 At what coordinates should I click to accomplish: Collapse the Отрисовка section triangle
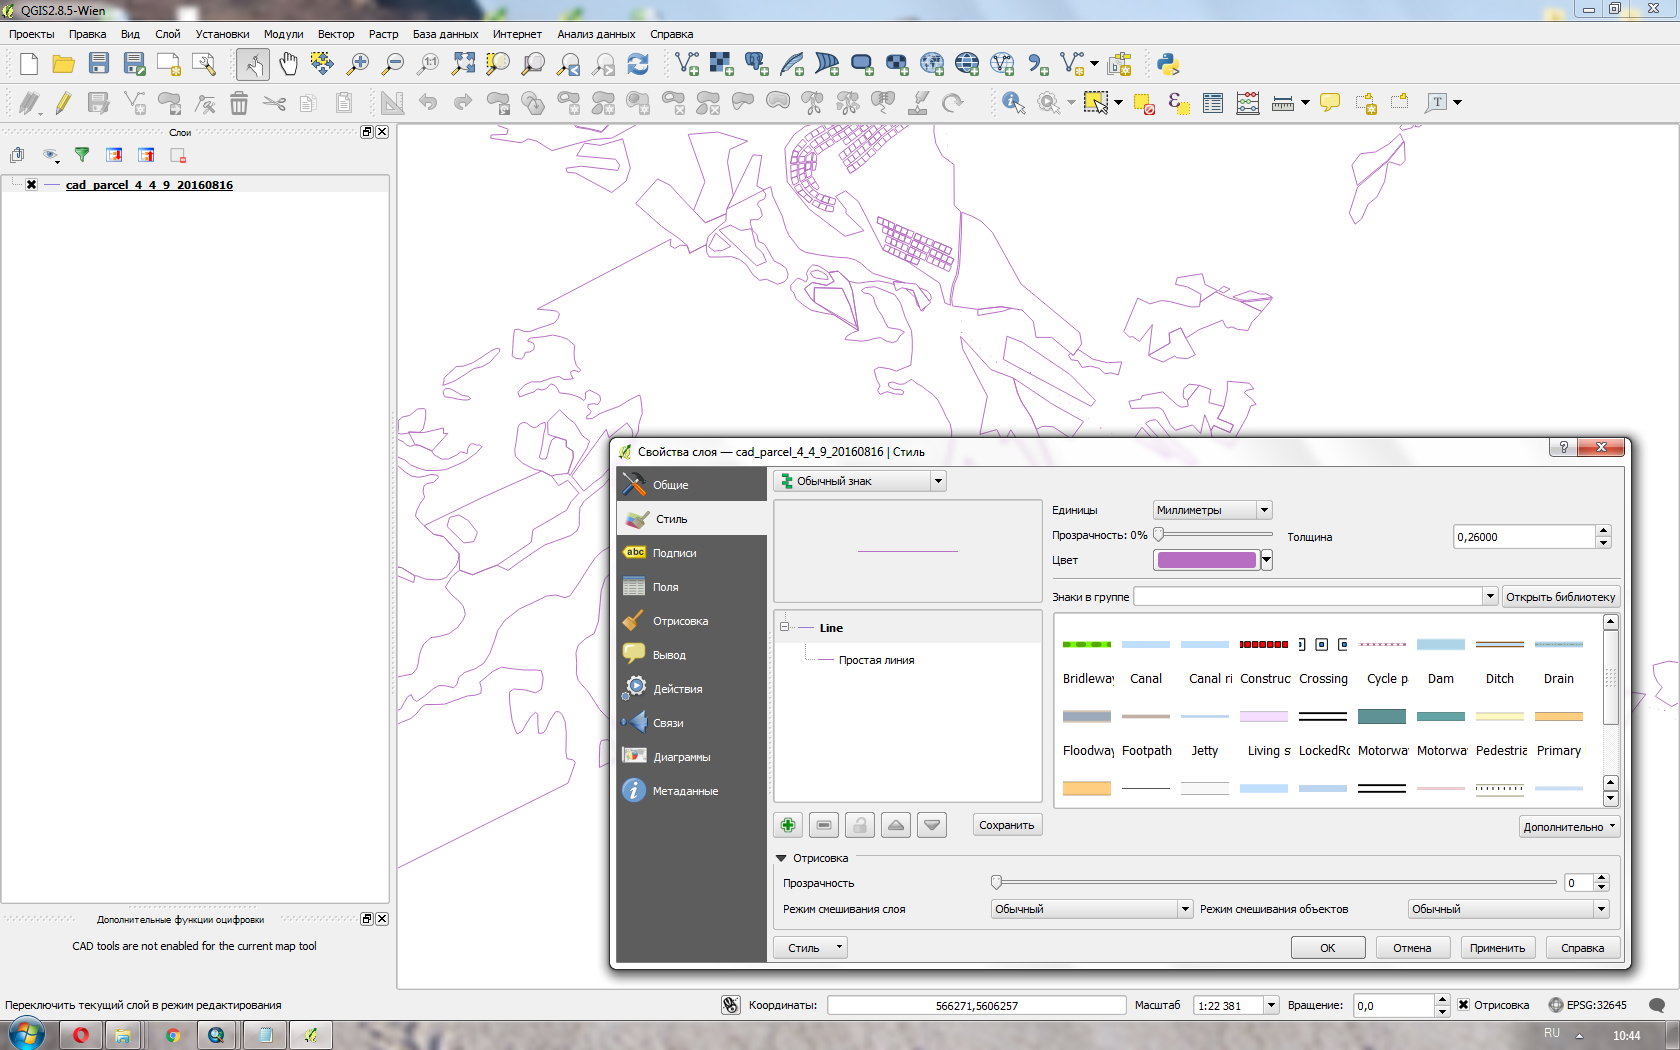(x=782, y=858)
